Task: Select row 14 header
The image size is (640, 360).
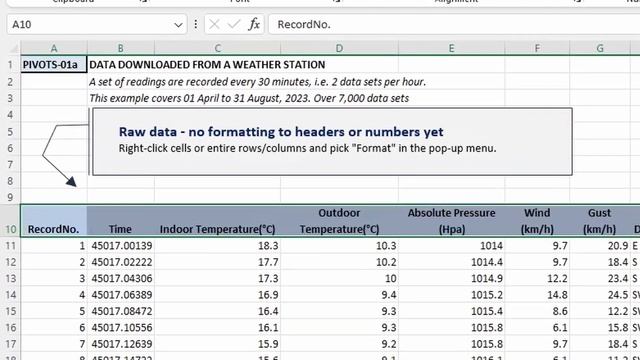Action: coord(10,295)
